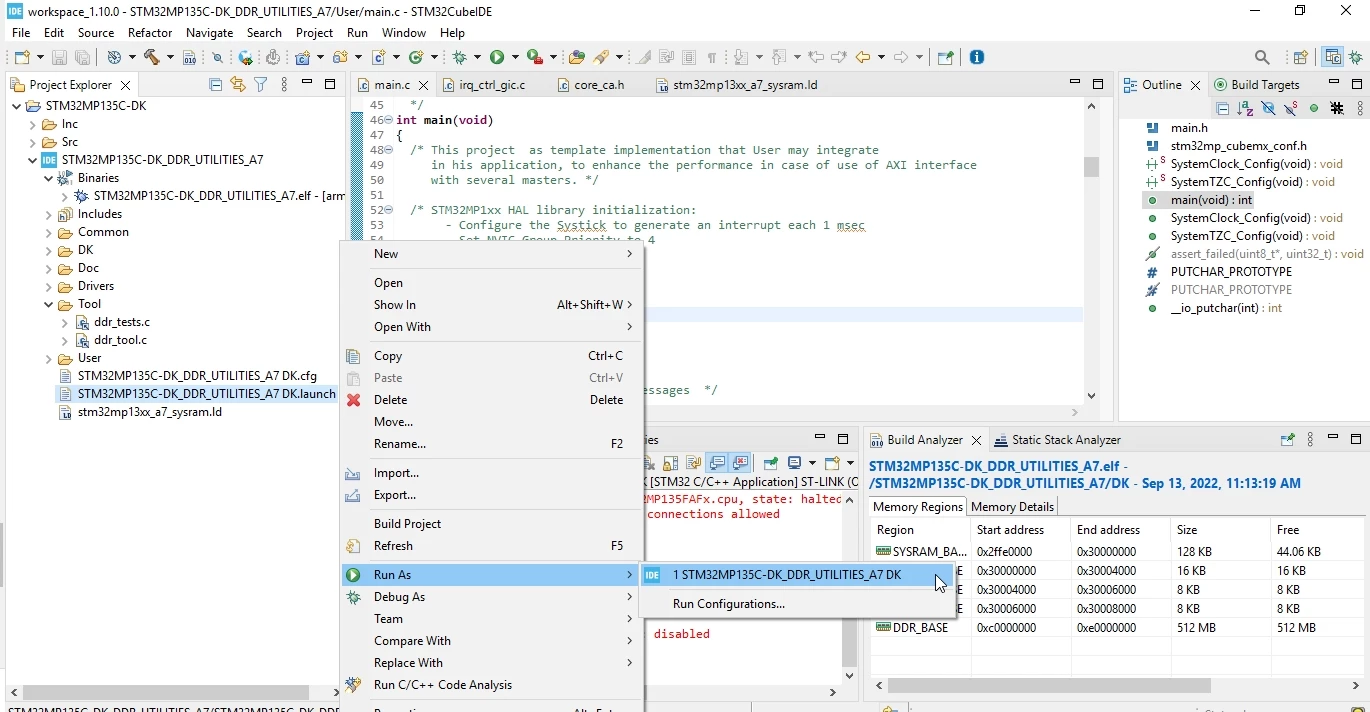Screen dimensions: 1370x712
Task: Close the main.c editor tab
Action: pyautogui.click(x=424, y=85)
